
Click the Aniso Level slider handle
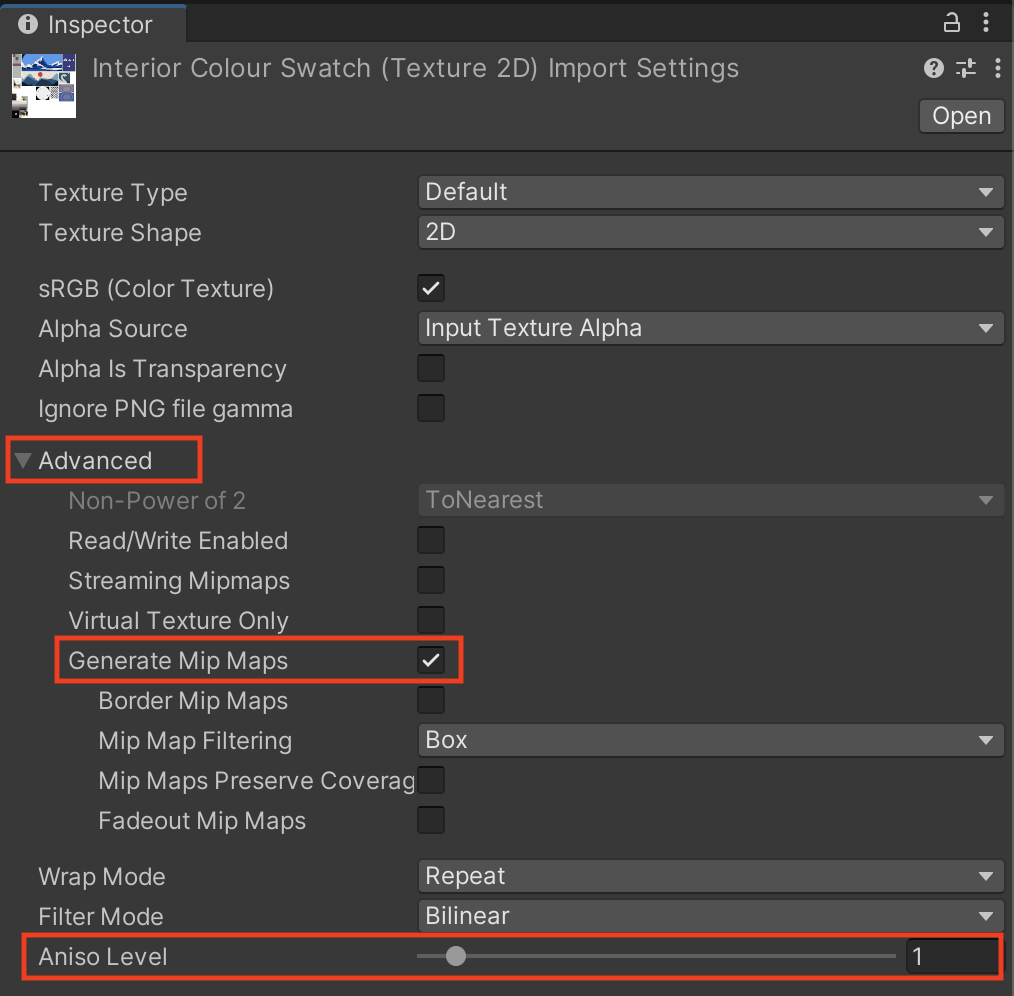tap(456, 957)
